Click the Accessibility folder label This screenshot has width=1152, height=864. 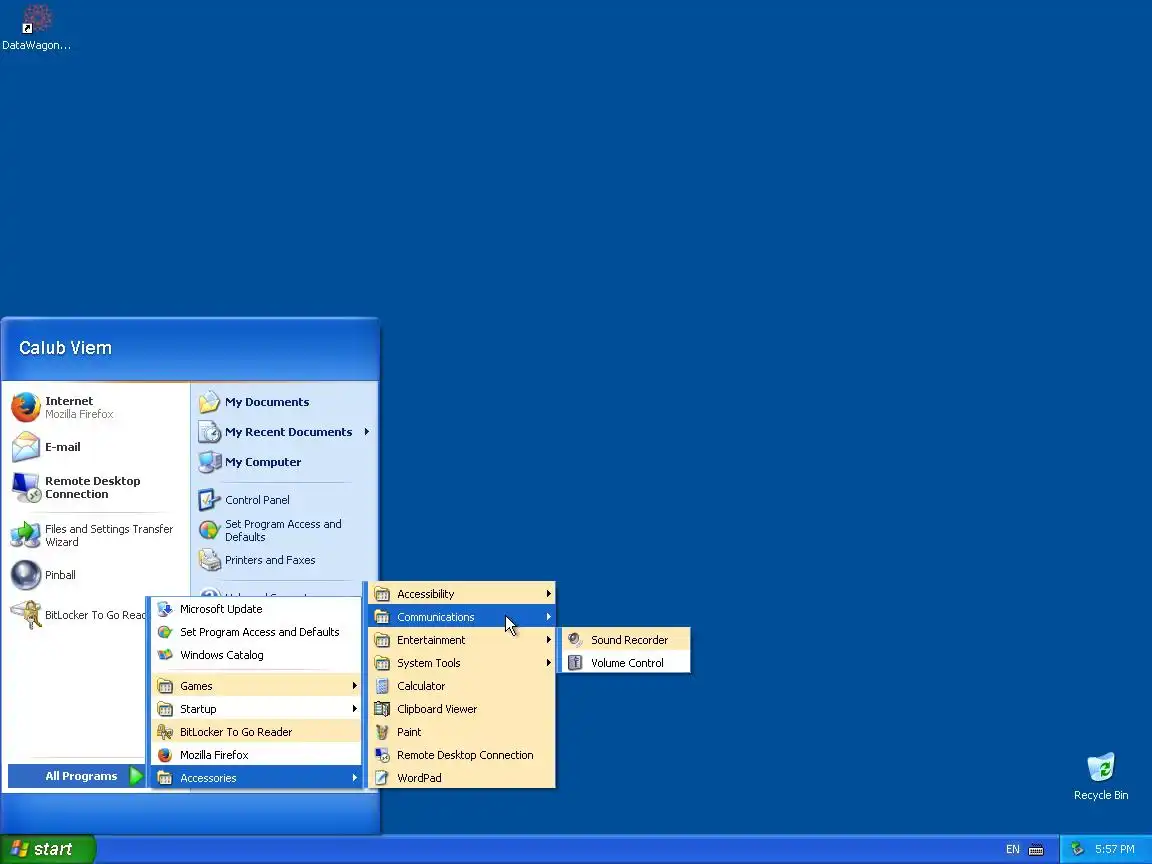[425, 594]
